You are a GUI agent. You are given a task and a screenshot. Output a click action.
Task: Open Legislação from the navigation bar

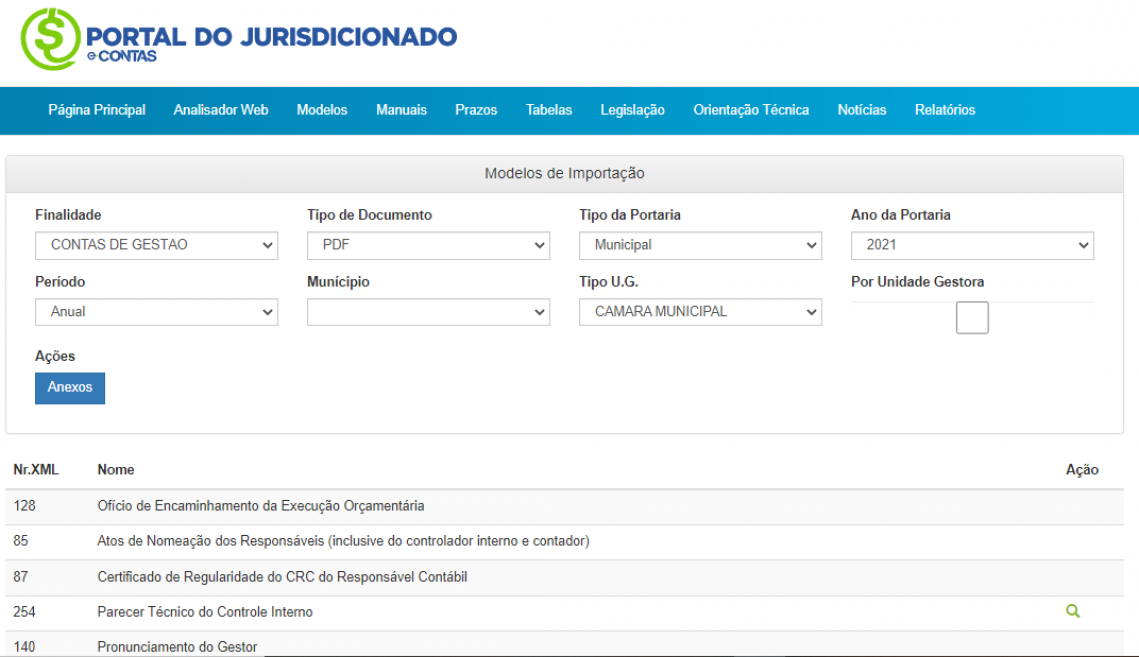632,110
